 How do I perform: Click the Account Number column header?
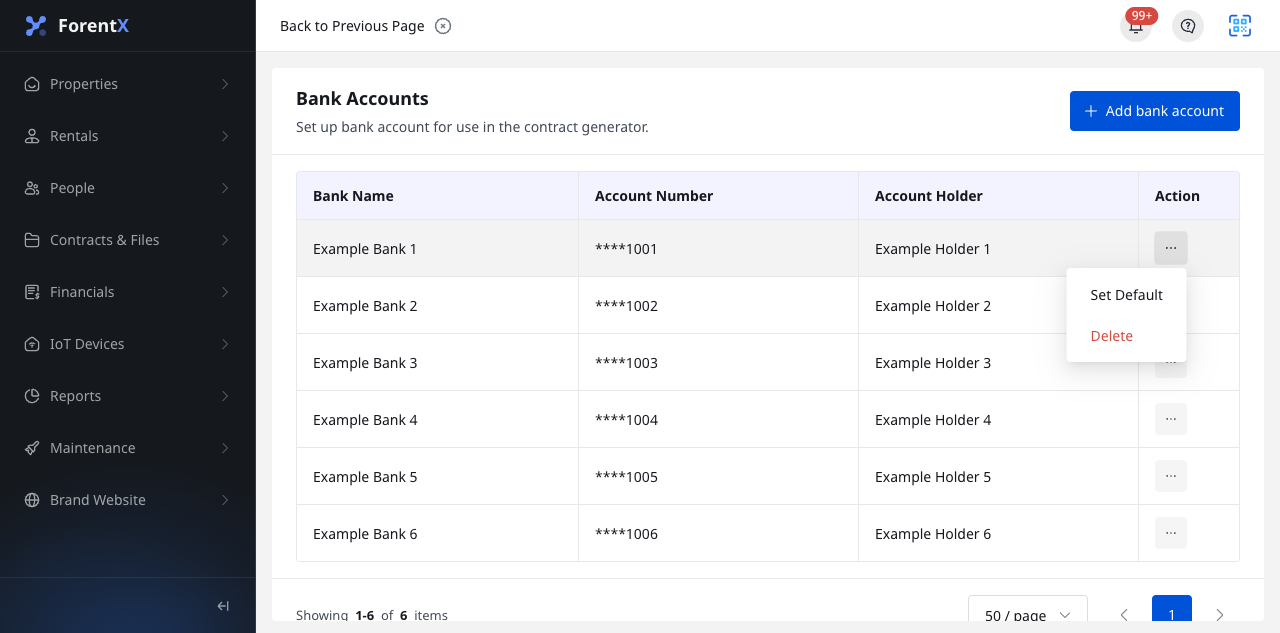pos(718,196)
